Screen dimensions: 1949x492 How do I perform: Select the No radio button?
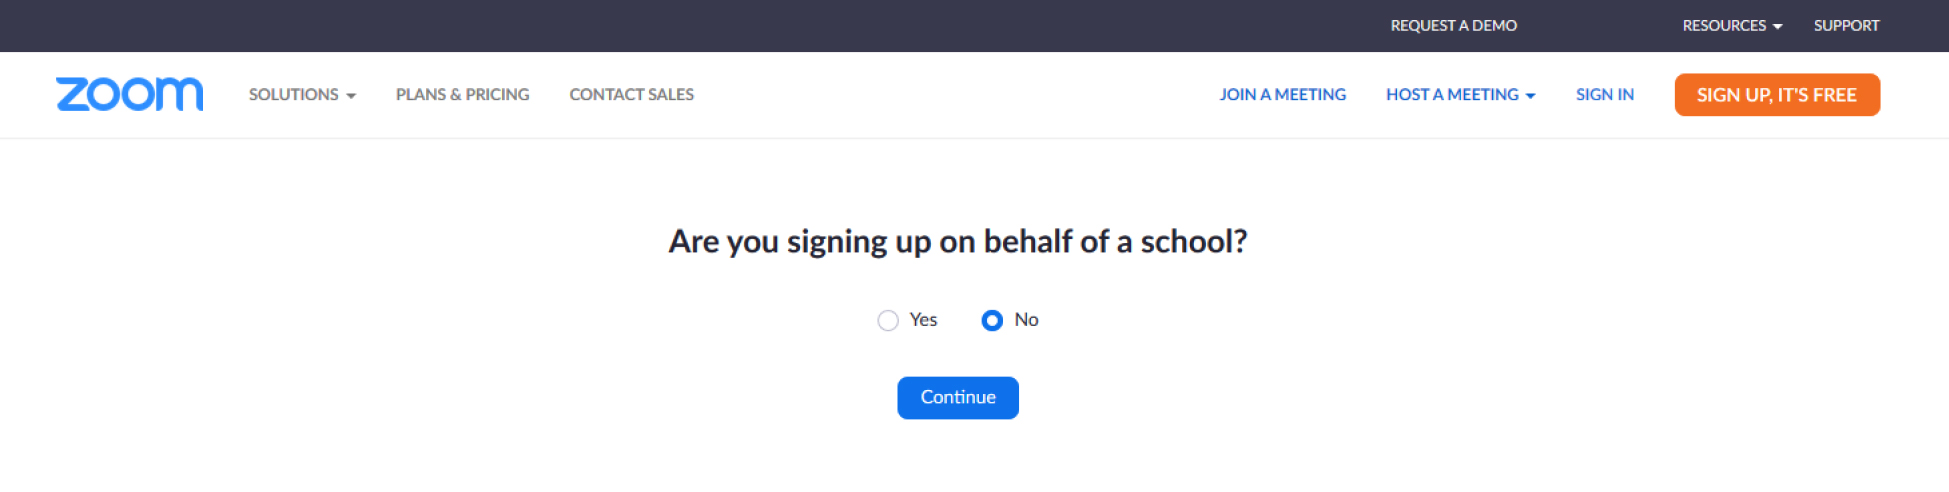(x=992, y=321)
